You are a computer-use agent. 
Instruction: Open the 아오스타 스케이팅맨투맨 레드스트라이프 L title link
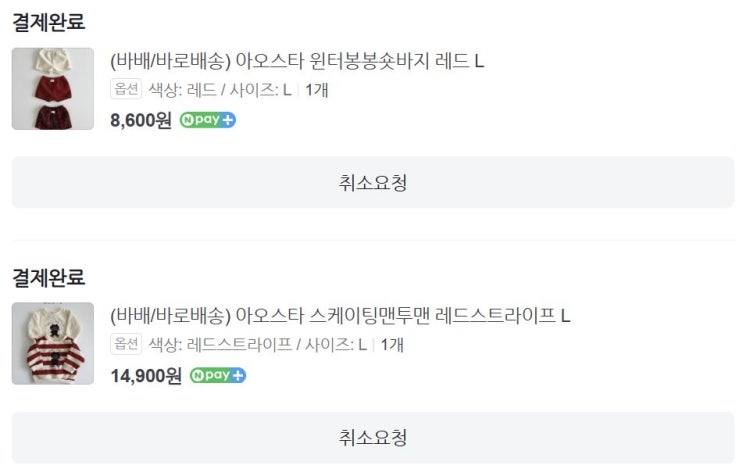click(340, 316)
